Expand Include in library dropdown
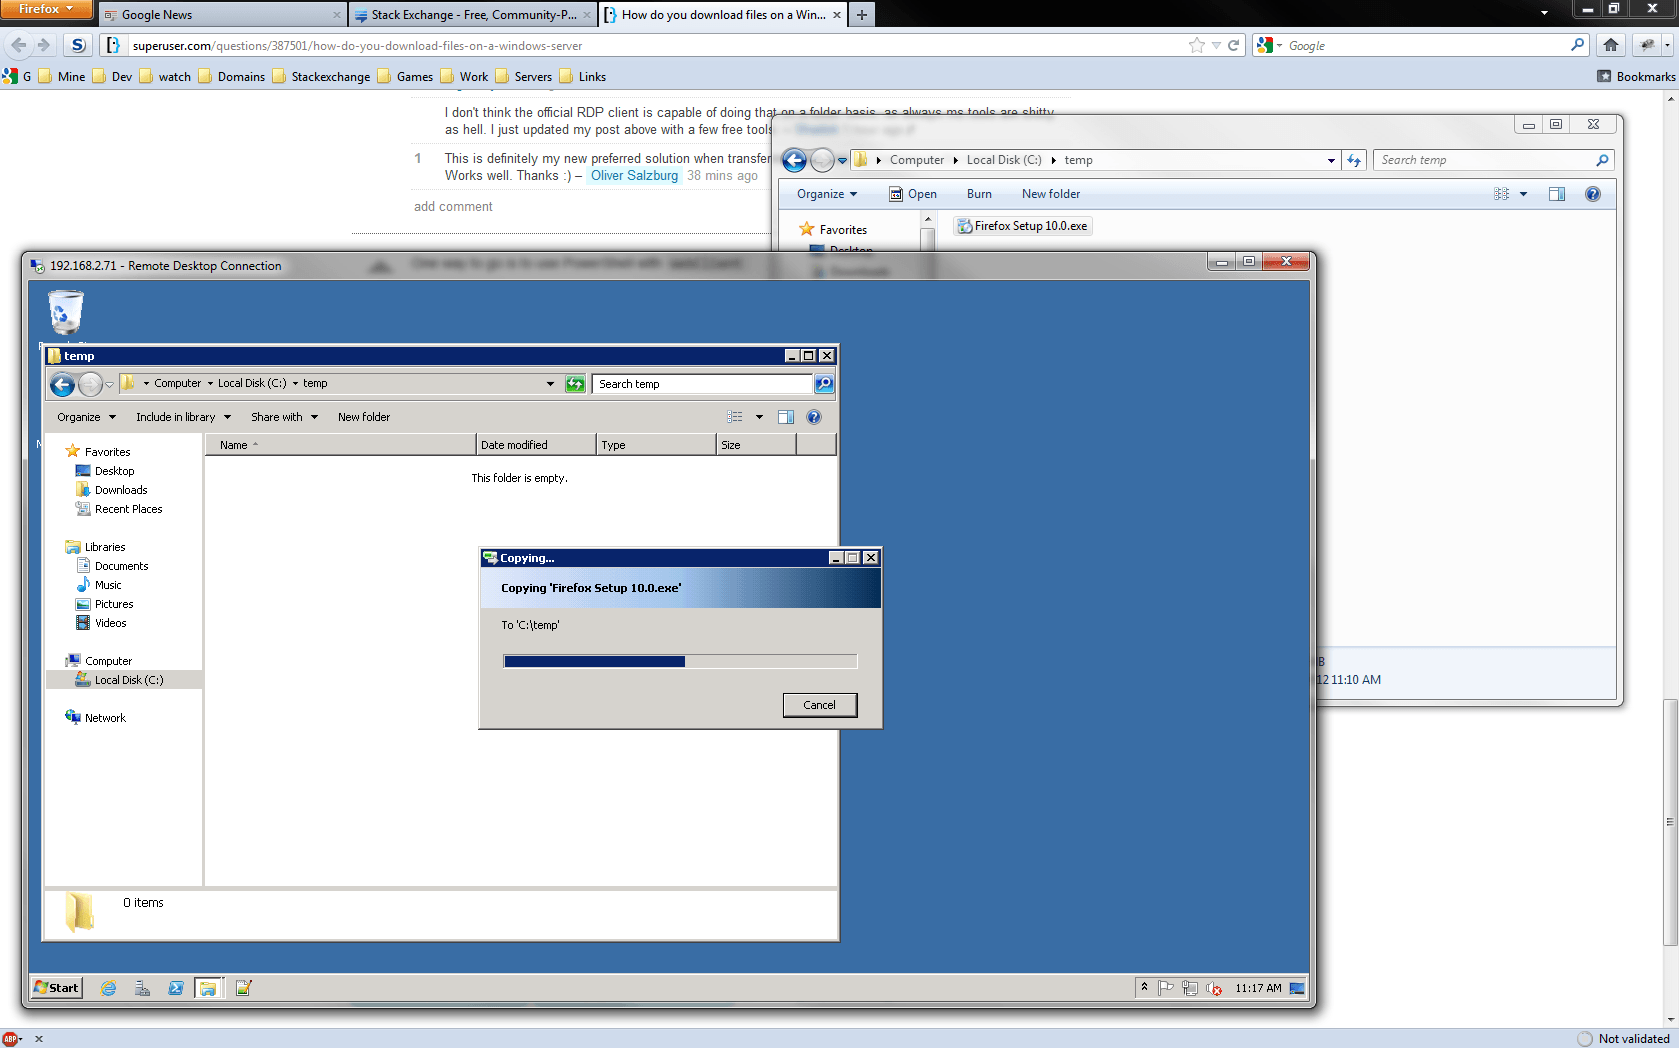Viewport: 1679px width, 1048px height. (x=184, y=417)
